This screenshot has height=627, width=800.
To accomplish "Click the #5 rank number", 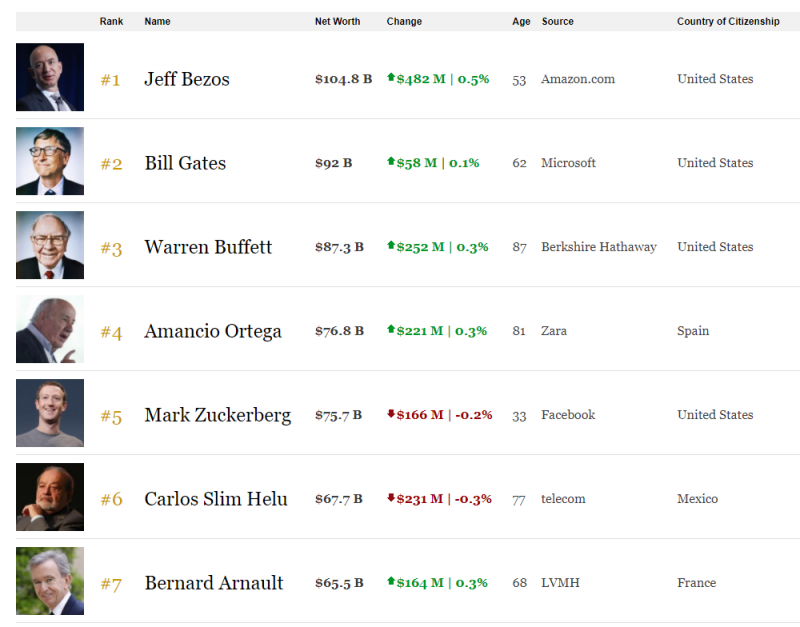I will point(111,416).
